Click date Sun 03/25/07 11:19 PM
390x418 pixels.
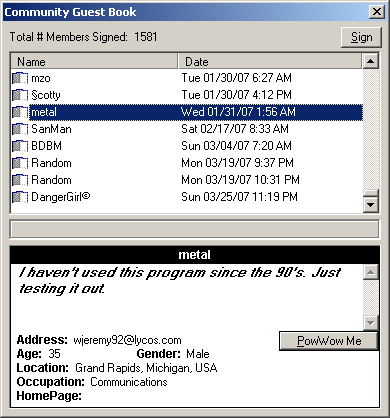[239, 197]
